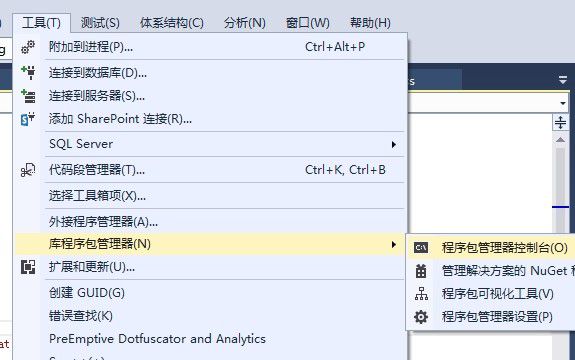
Task: Open the 帮助(H) menu
Action: 370,23
